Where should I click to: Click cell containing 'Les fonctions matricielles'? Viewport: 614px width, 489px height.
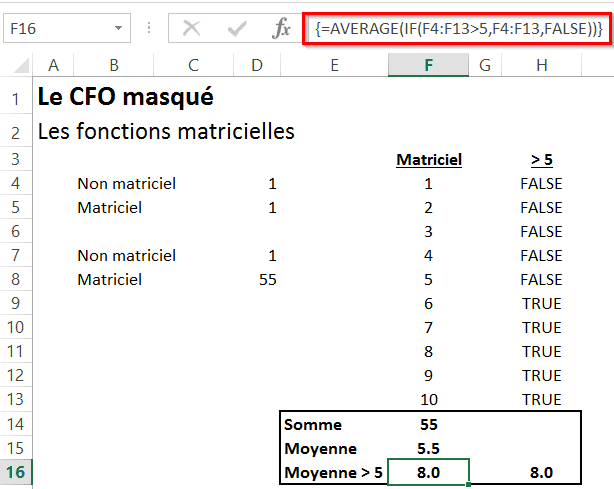point(165,131)
